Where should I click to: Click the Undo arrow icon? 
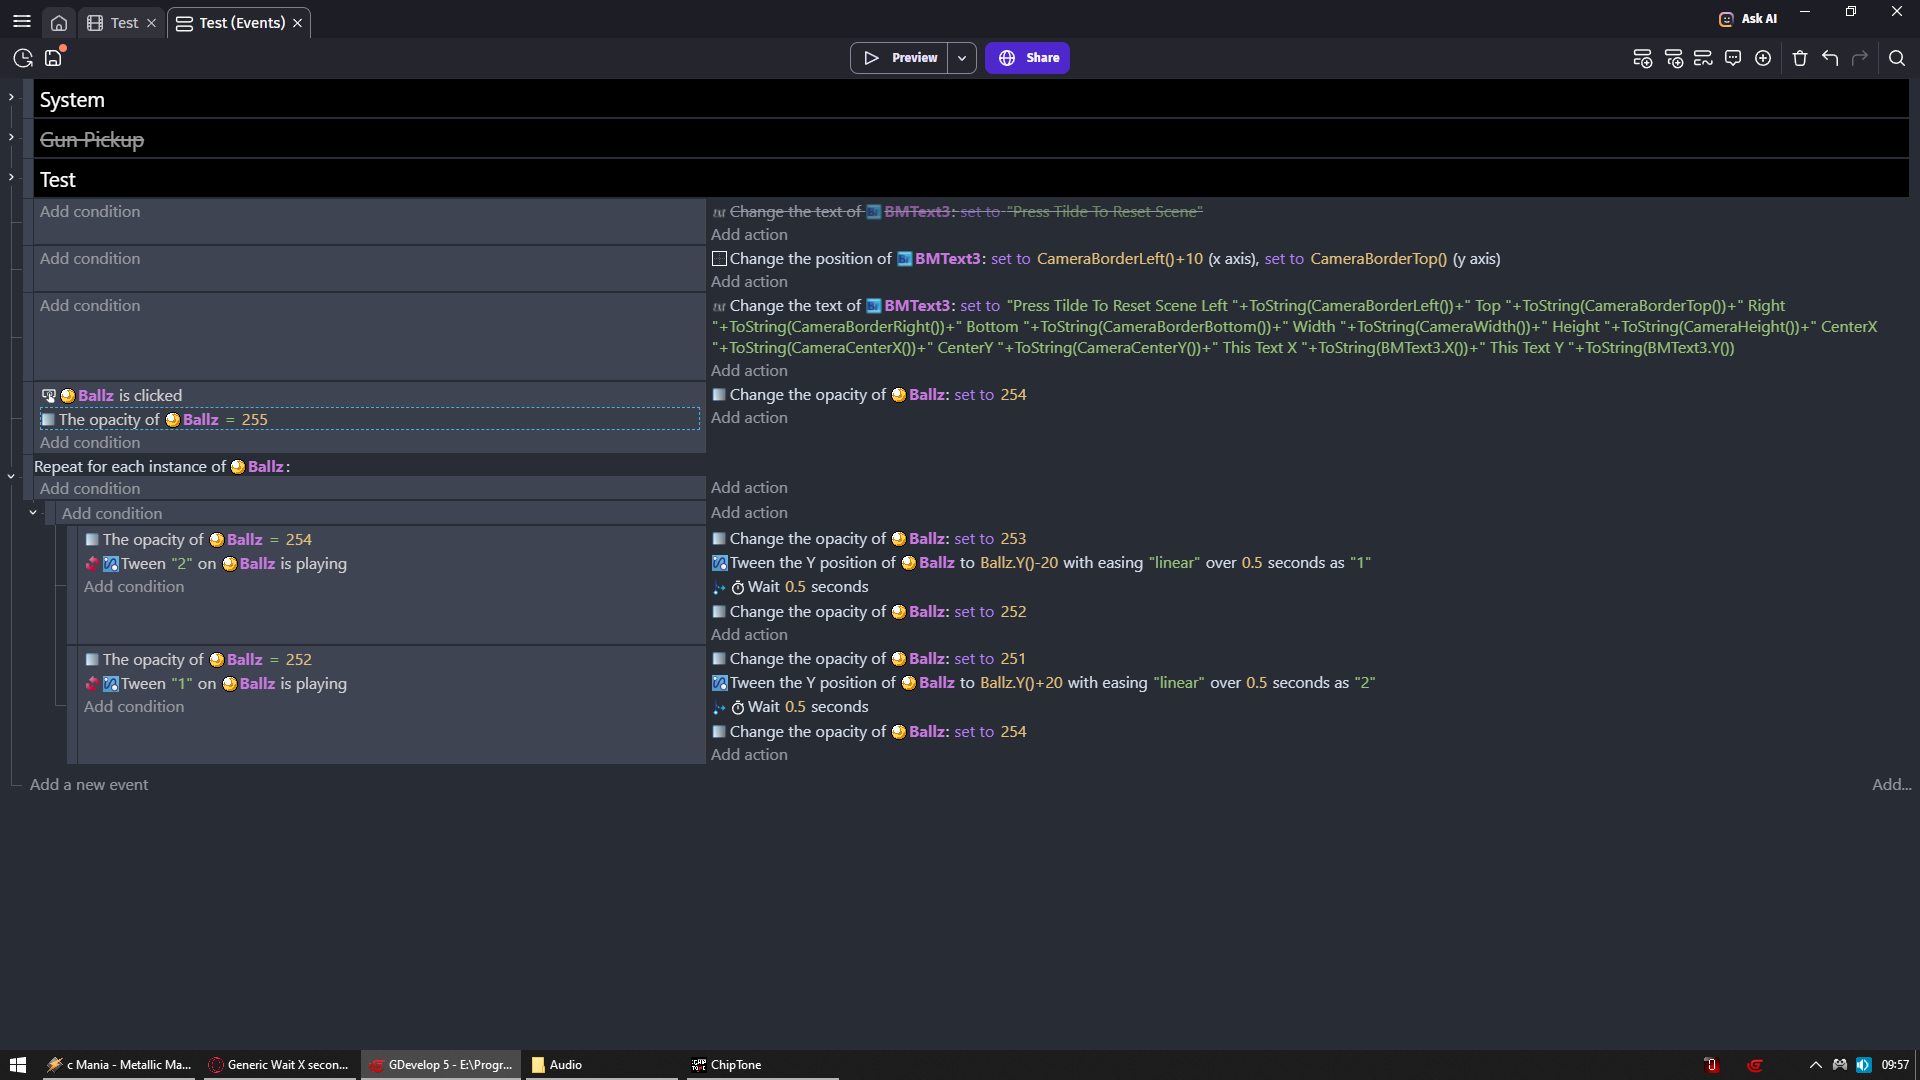tap(1830, 58)
